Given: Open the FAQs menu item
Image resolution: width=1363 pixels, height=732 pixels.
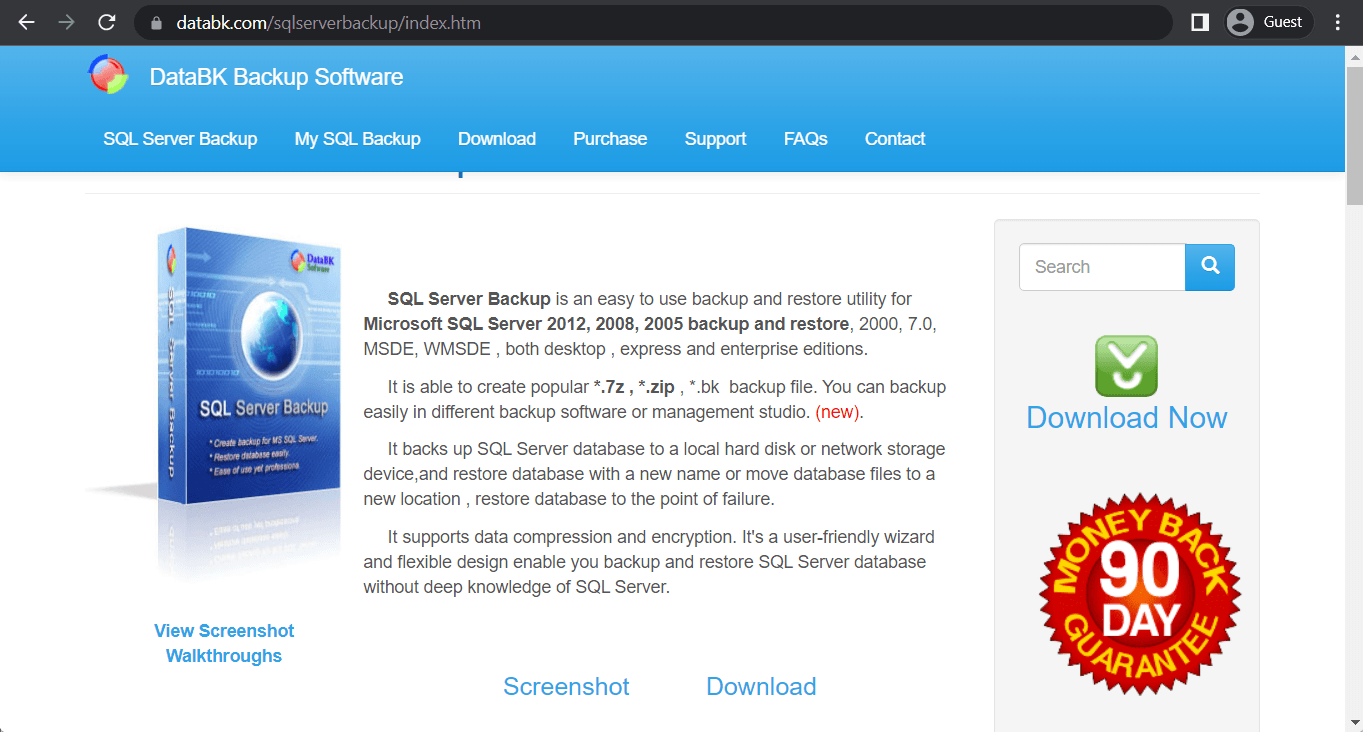Looking at the screenshot, I should [805, 139].
